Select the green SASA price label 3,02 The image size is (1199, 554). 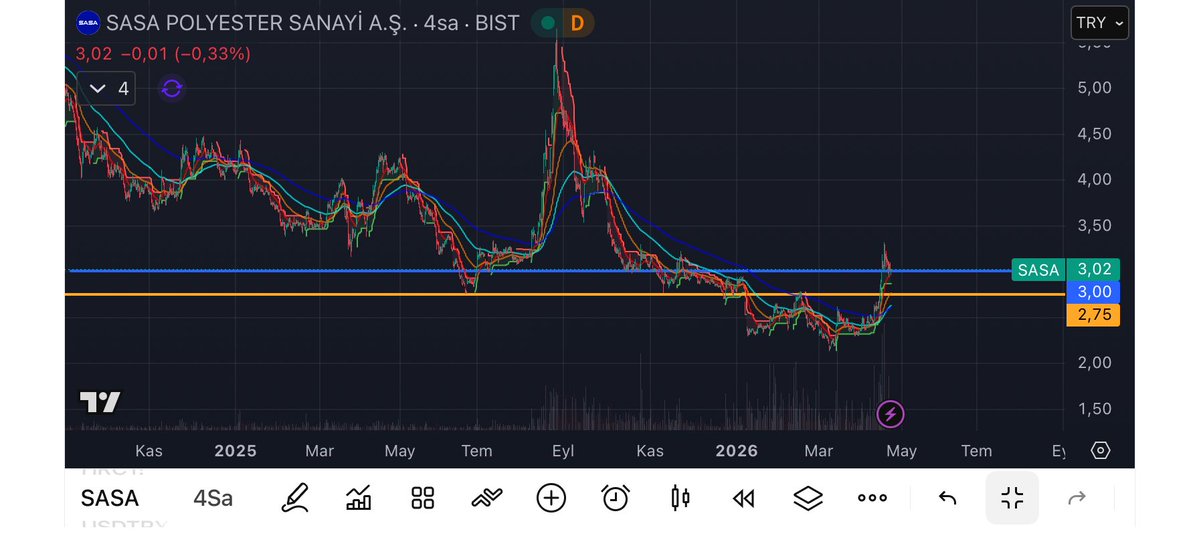tap(1065, 269)
